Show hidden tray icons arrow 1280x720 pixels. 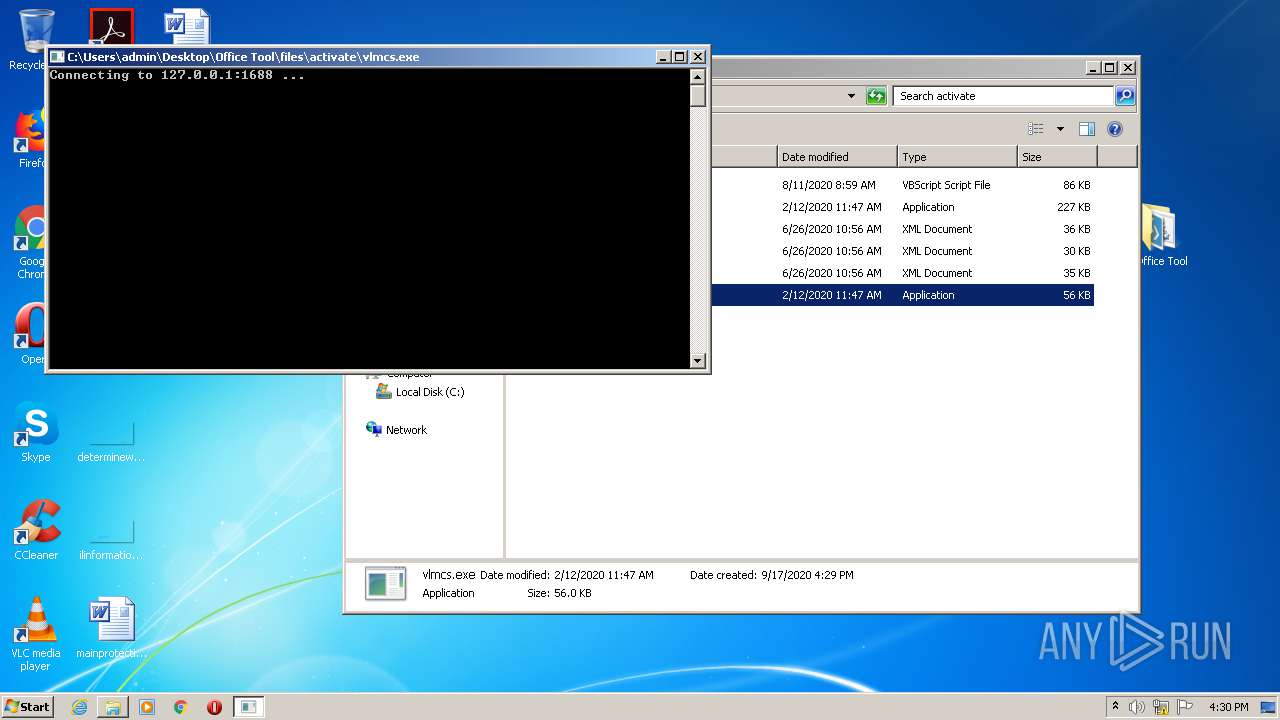[1115, 706]
